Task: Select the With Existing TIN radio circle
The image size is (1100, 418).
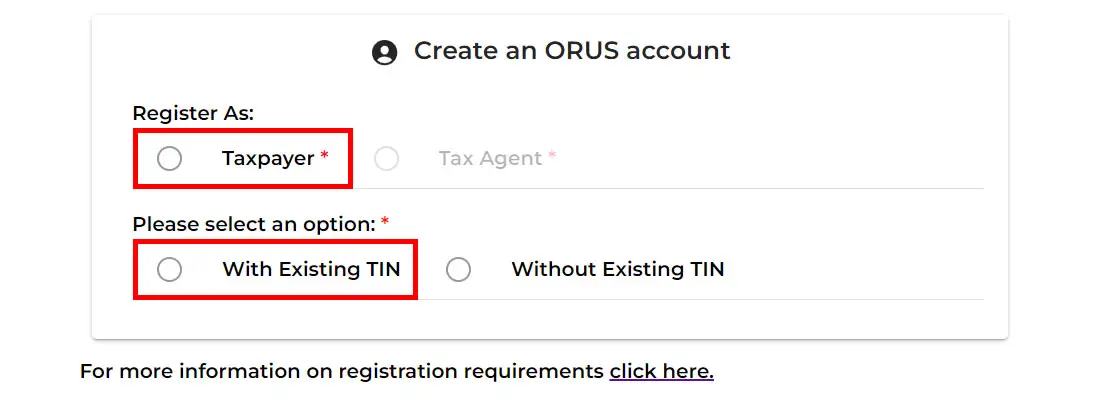Action: [x=169, y=269]
